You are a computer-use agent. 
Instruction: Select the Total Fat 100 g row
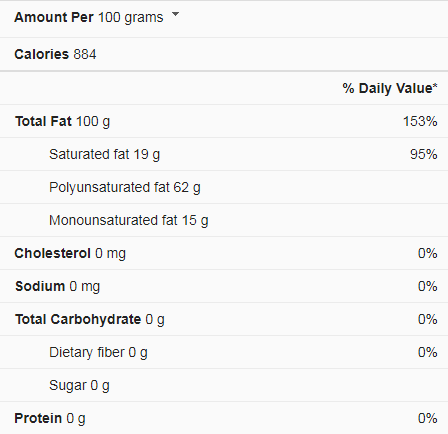pyautogui.click(x=224, y=121)
